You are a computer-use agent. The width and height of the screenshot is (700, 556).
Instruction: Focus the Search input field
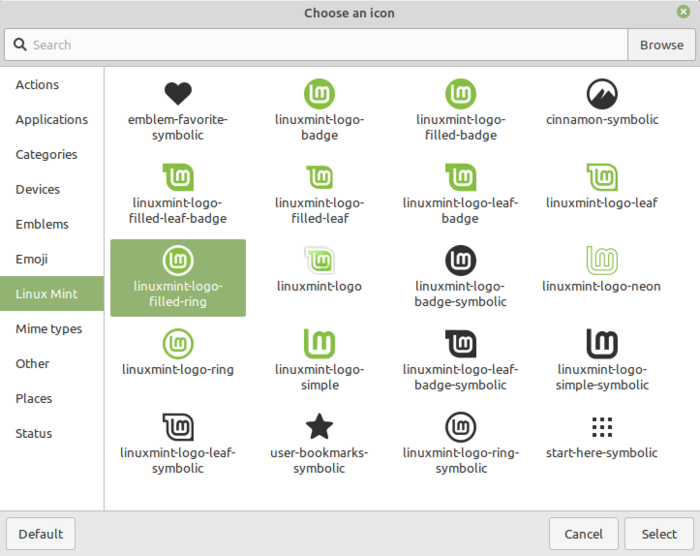point(320,45)
